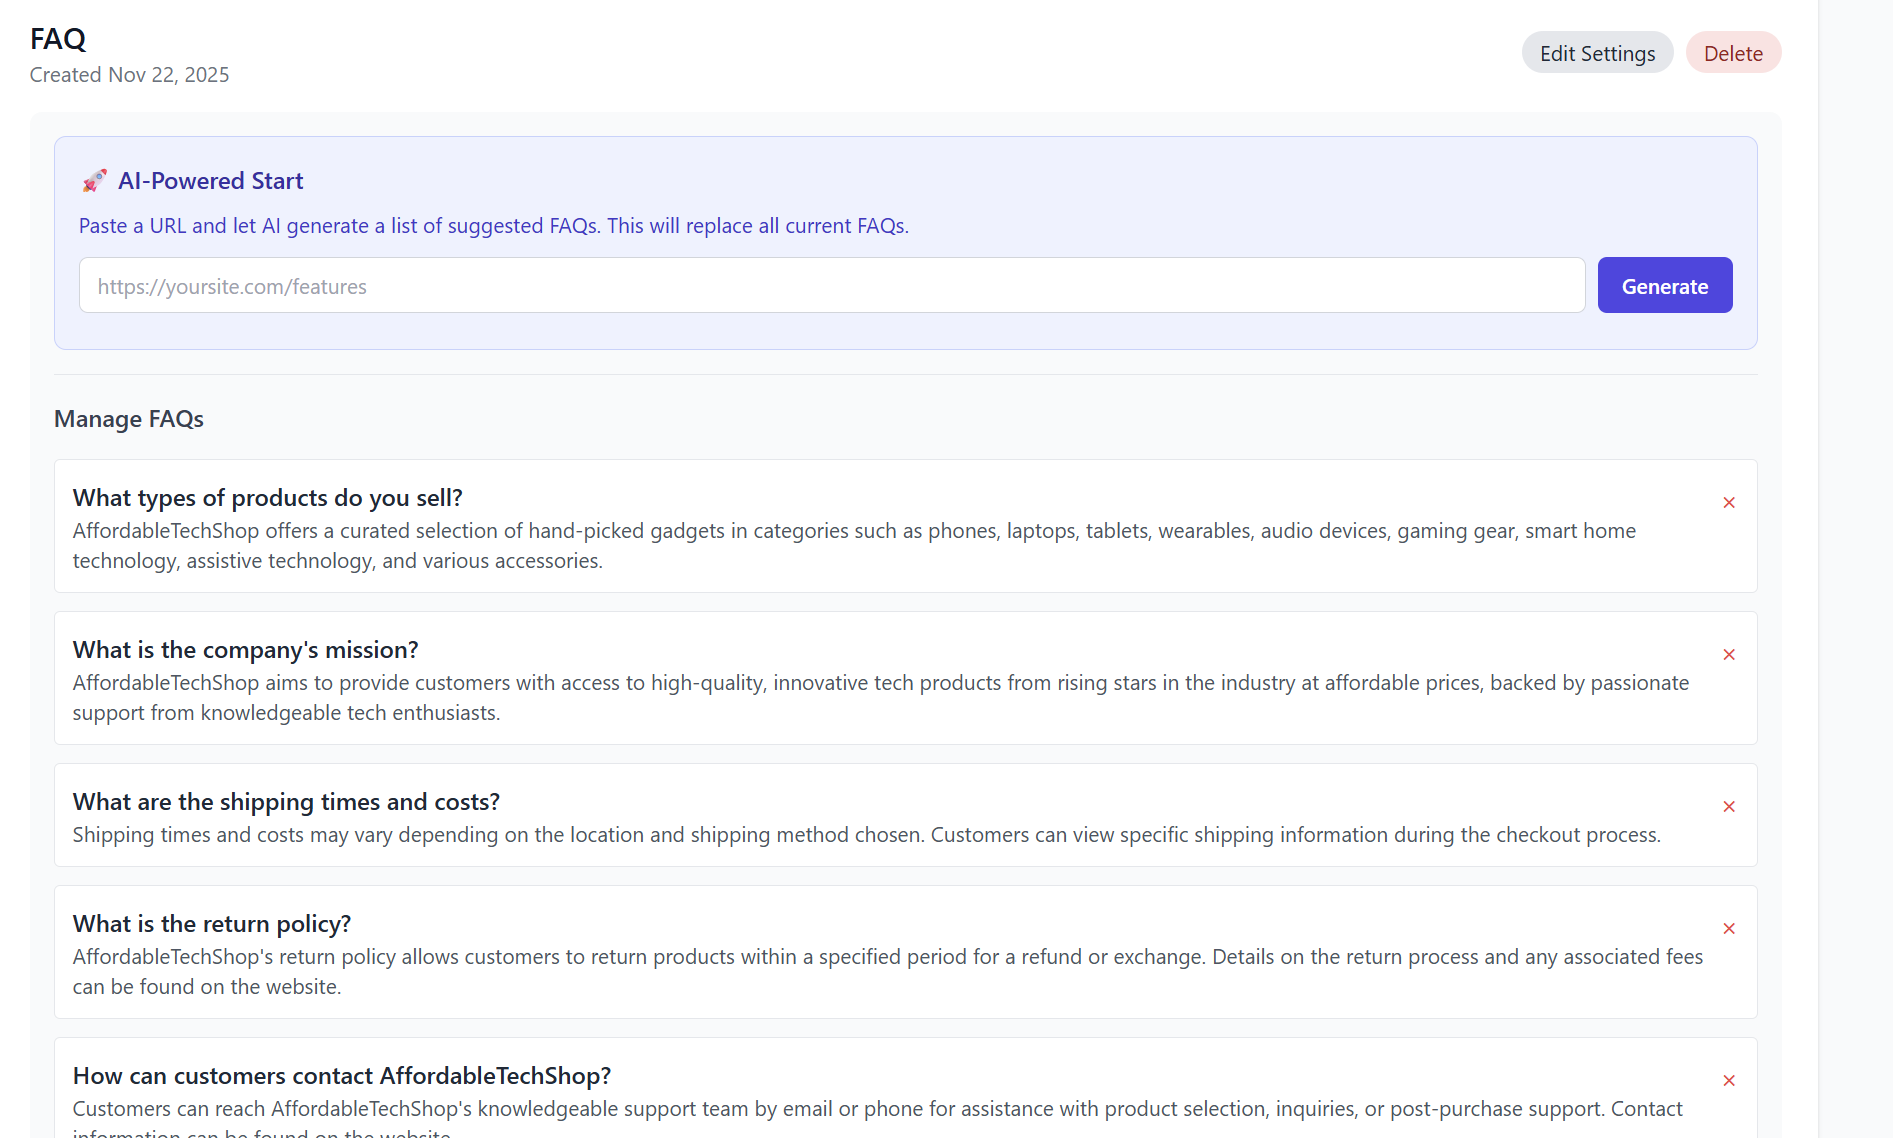Select the products question text to edit
The height and width of the screenshot is (1138, 1893).
[267, 497]
